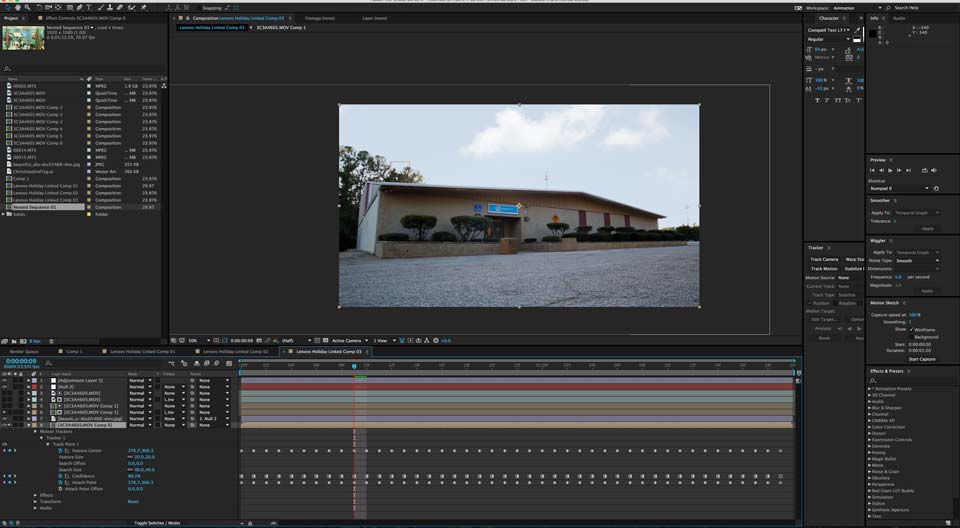
Task: Jump to first frame in Preview panel
Action: click(x=872, y=170)
